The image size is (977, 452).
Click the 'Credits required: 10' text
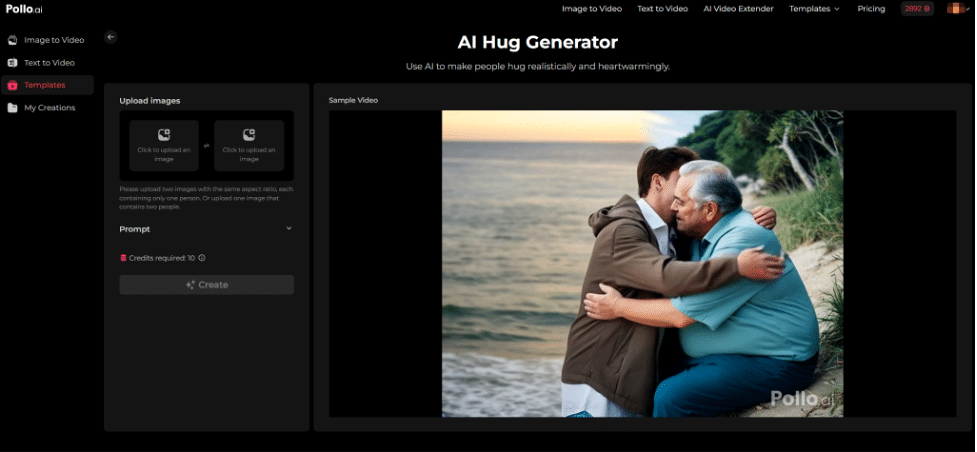(161, 258)
